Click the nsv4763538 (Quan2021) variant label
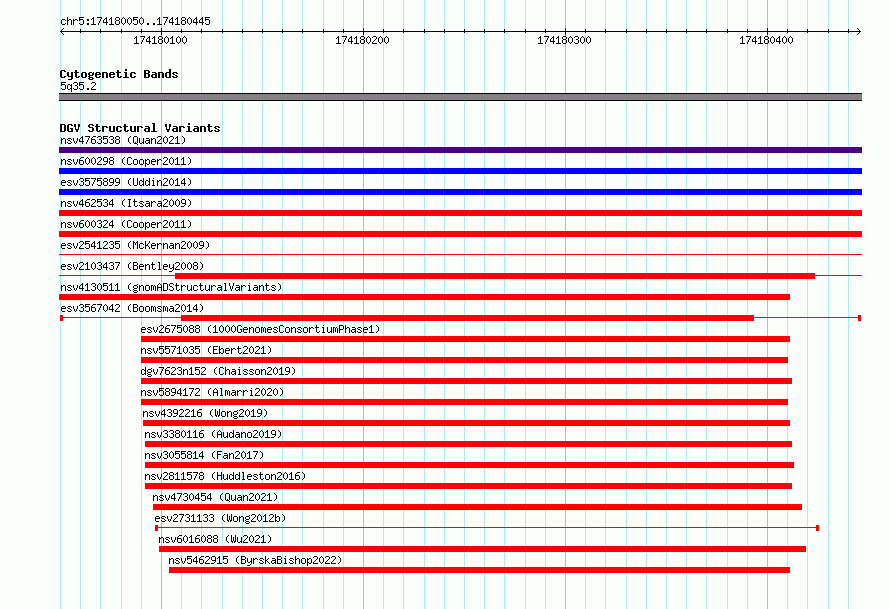890x609 pixels. pos(123,140)
